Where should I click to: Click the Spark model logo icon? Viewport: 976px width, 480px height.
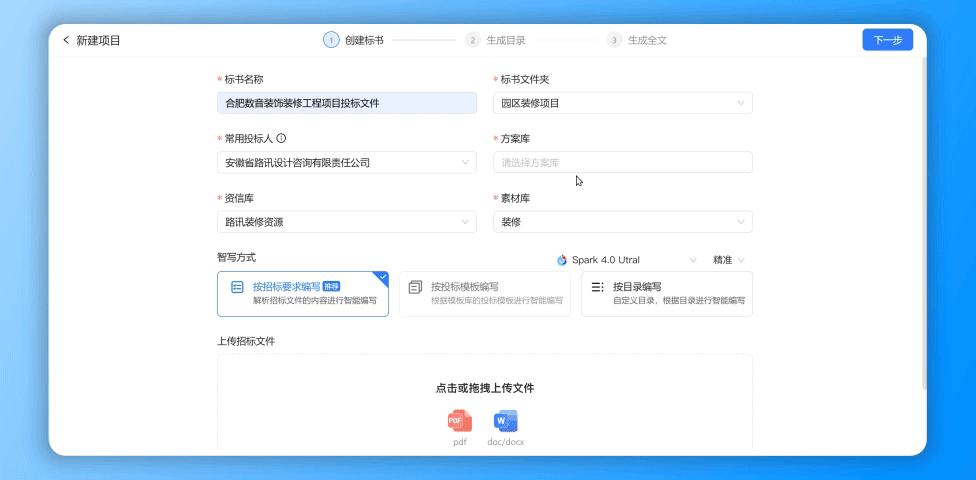pos(562,260)
